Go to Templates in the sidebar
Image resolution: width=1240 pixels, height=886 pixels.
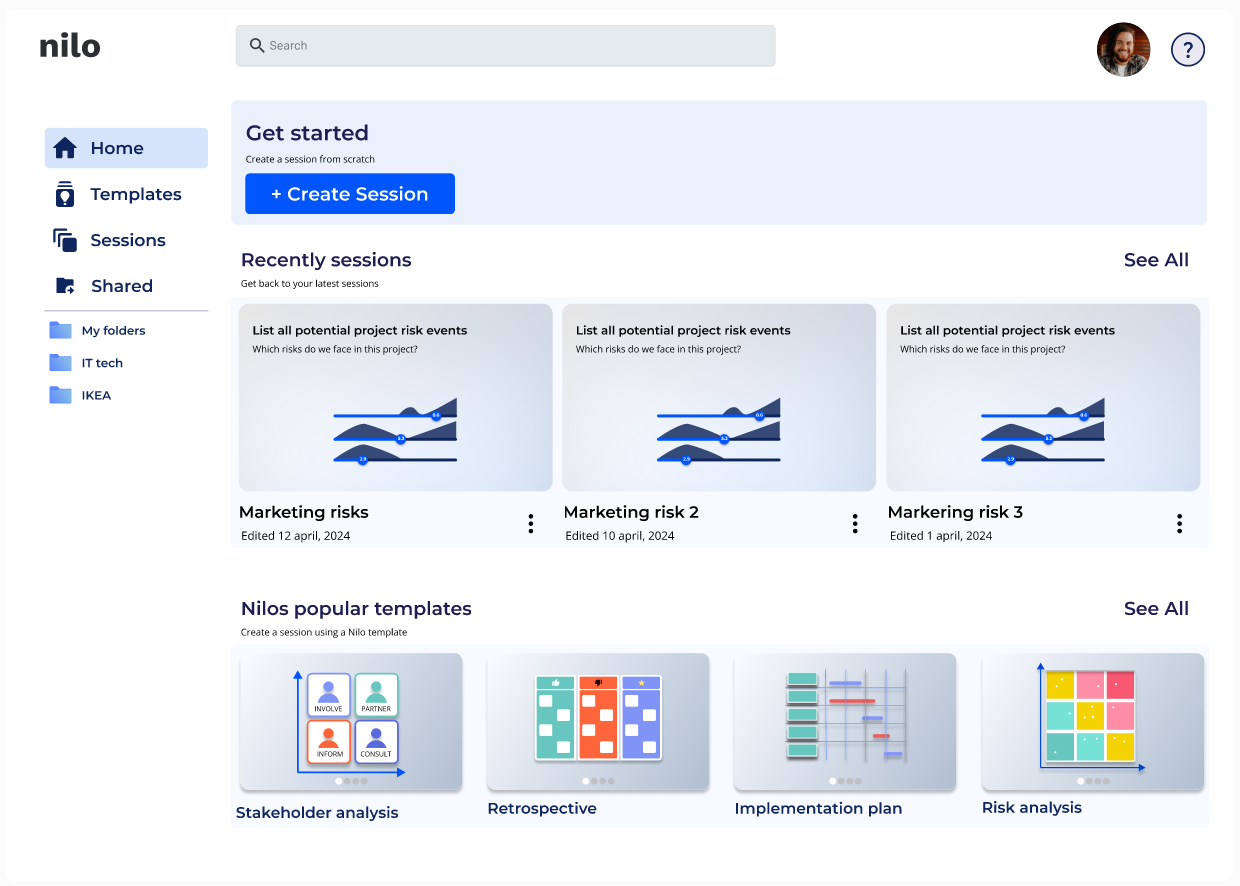tap(135, 194)
